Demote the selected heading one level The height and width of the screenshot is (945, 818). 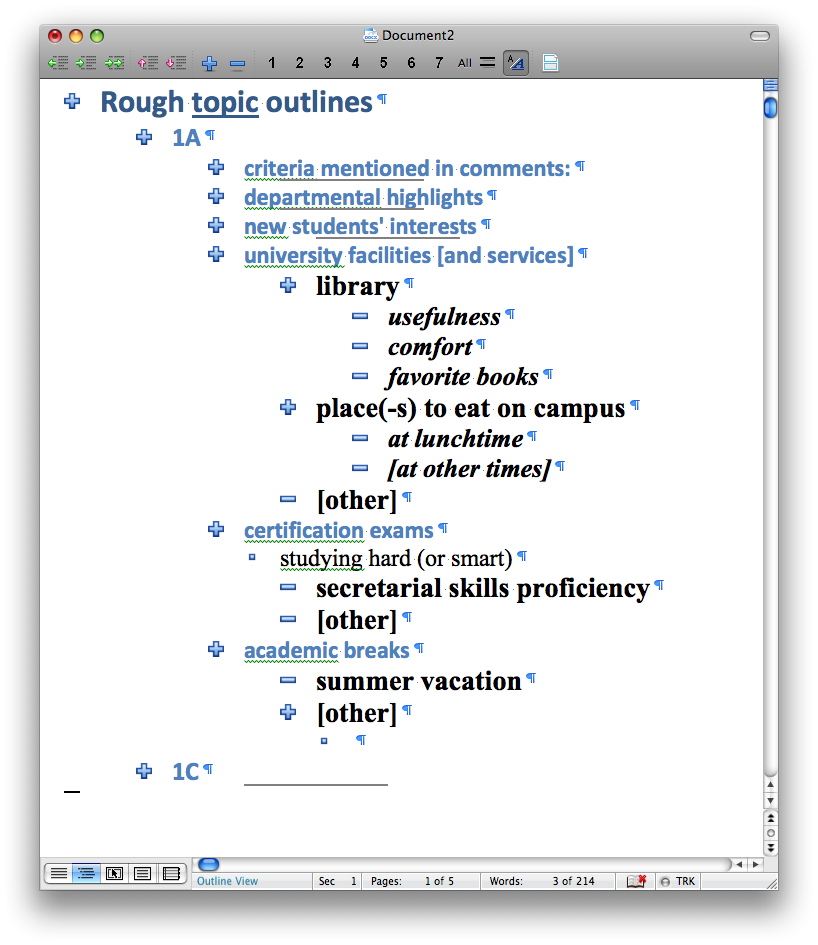pos(86,62)
